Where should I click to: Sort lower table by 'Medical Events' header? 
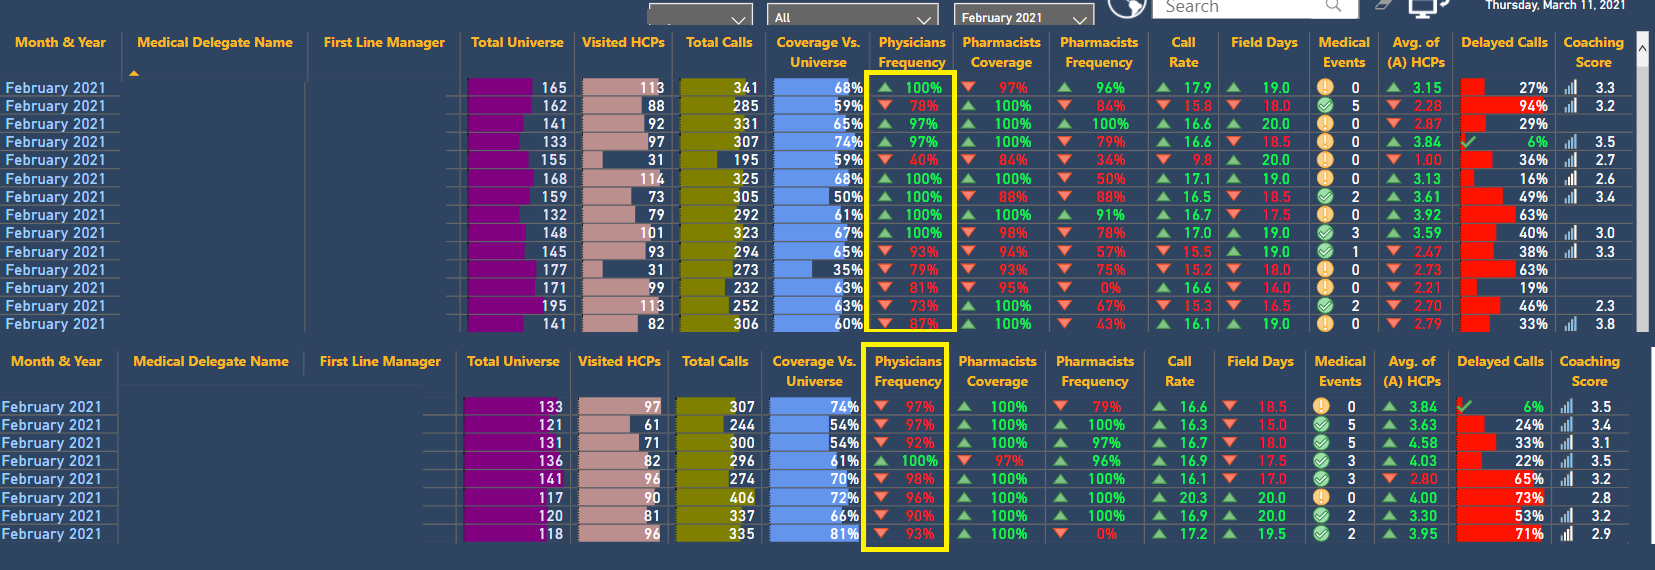[x=1340, y=371]
